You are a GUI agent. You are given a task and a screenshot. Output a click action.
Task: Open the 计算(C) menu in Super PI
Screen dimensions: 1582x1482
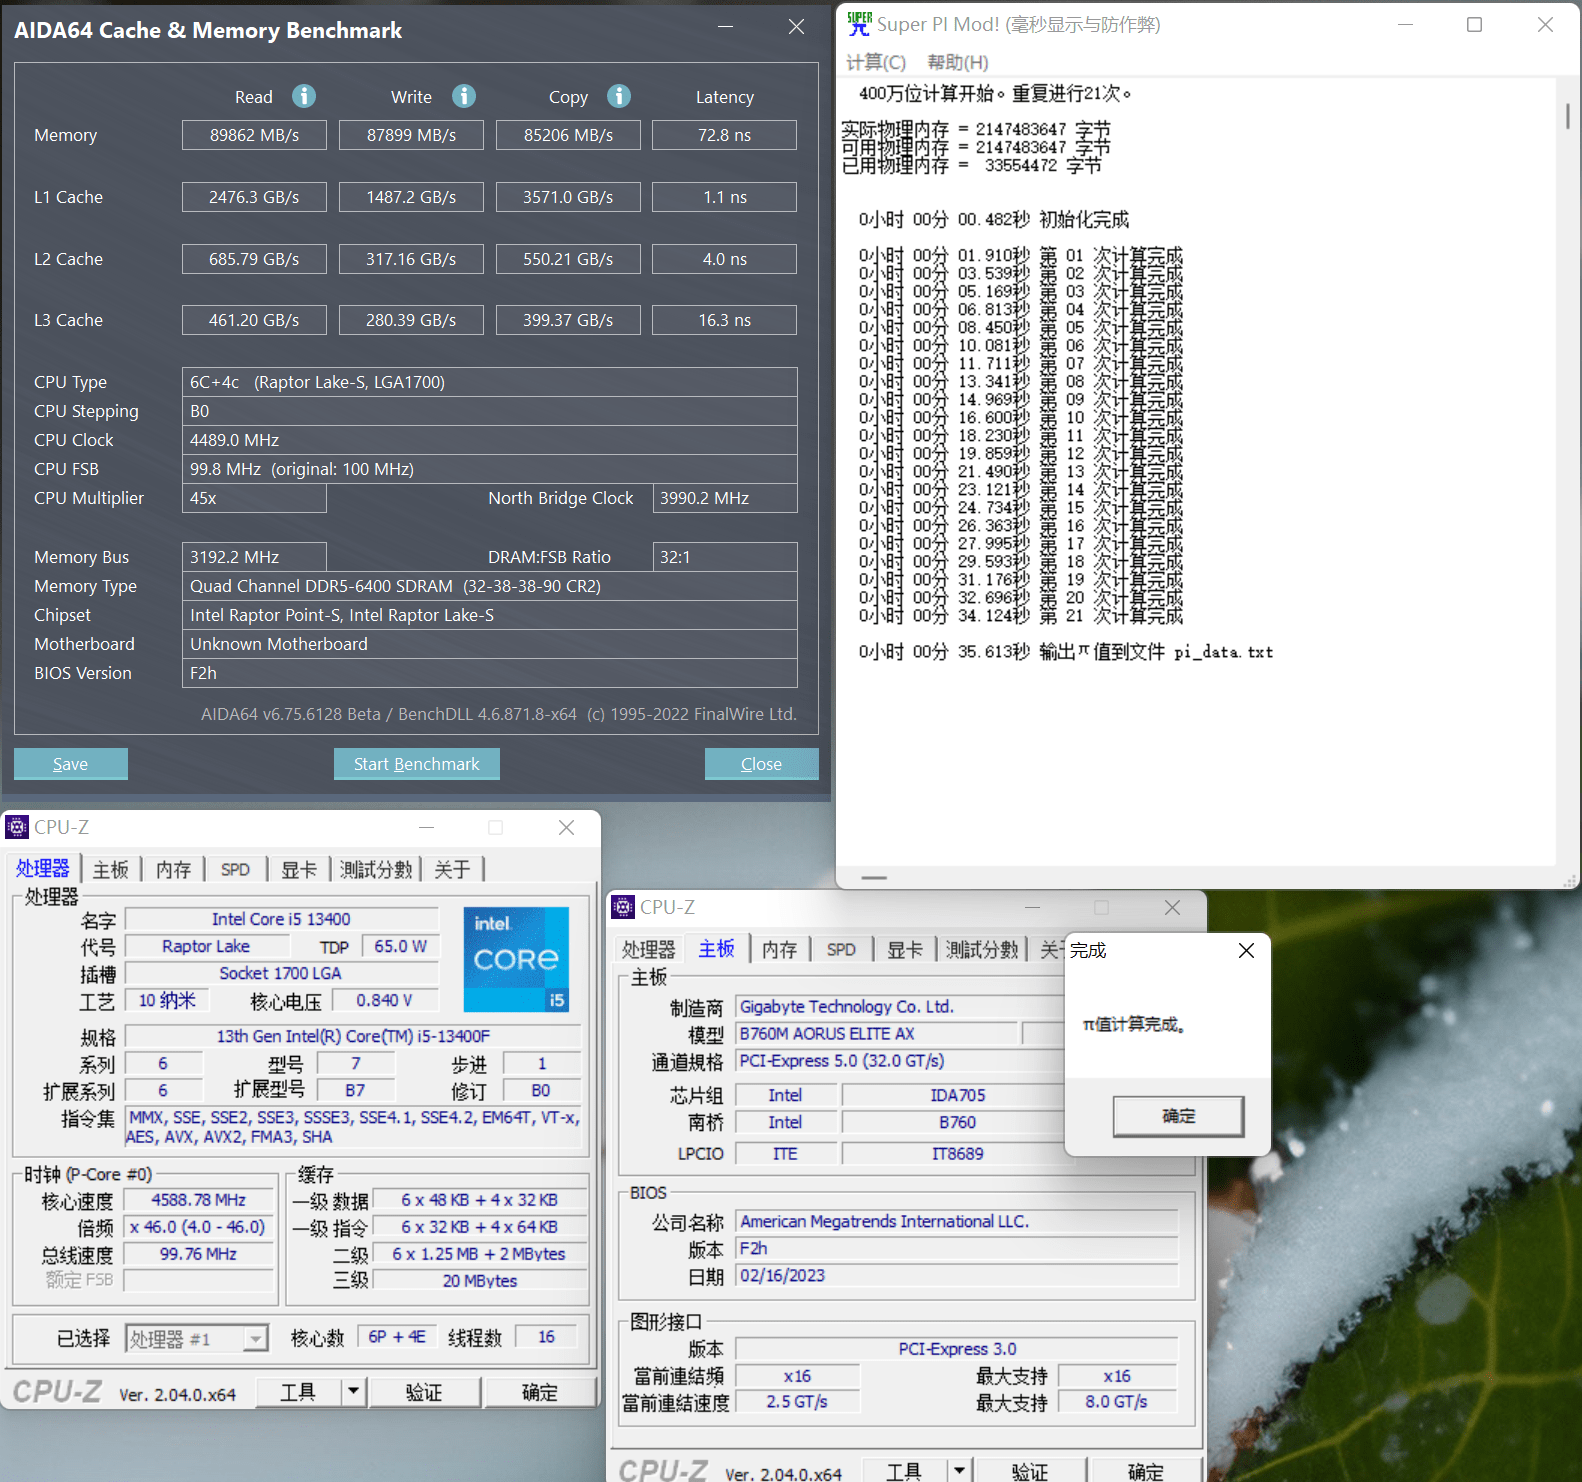(x=876, y=62)
